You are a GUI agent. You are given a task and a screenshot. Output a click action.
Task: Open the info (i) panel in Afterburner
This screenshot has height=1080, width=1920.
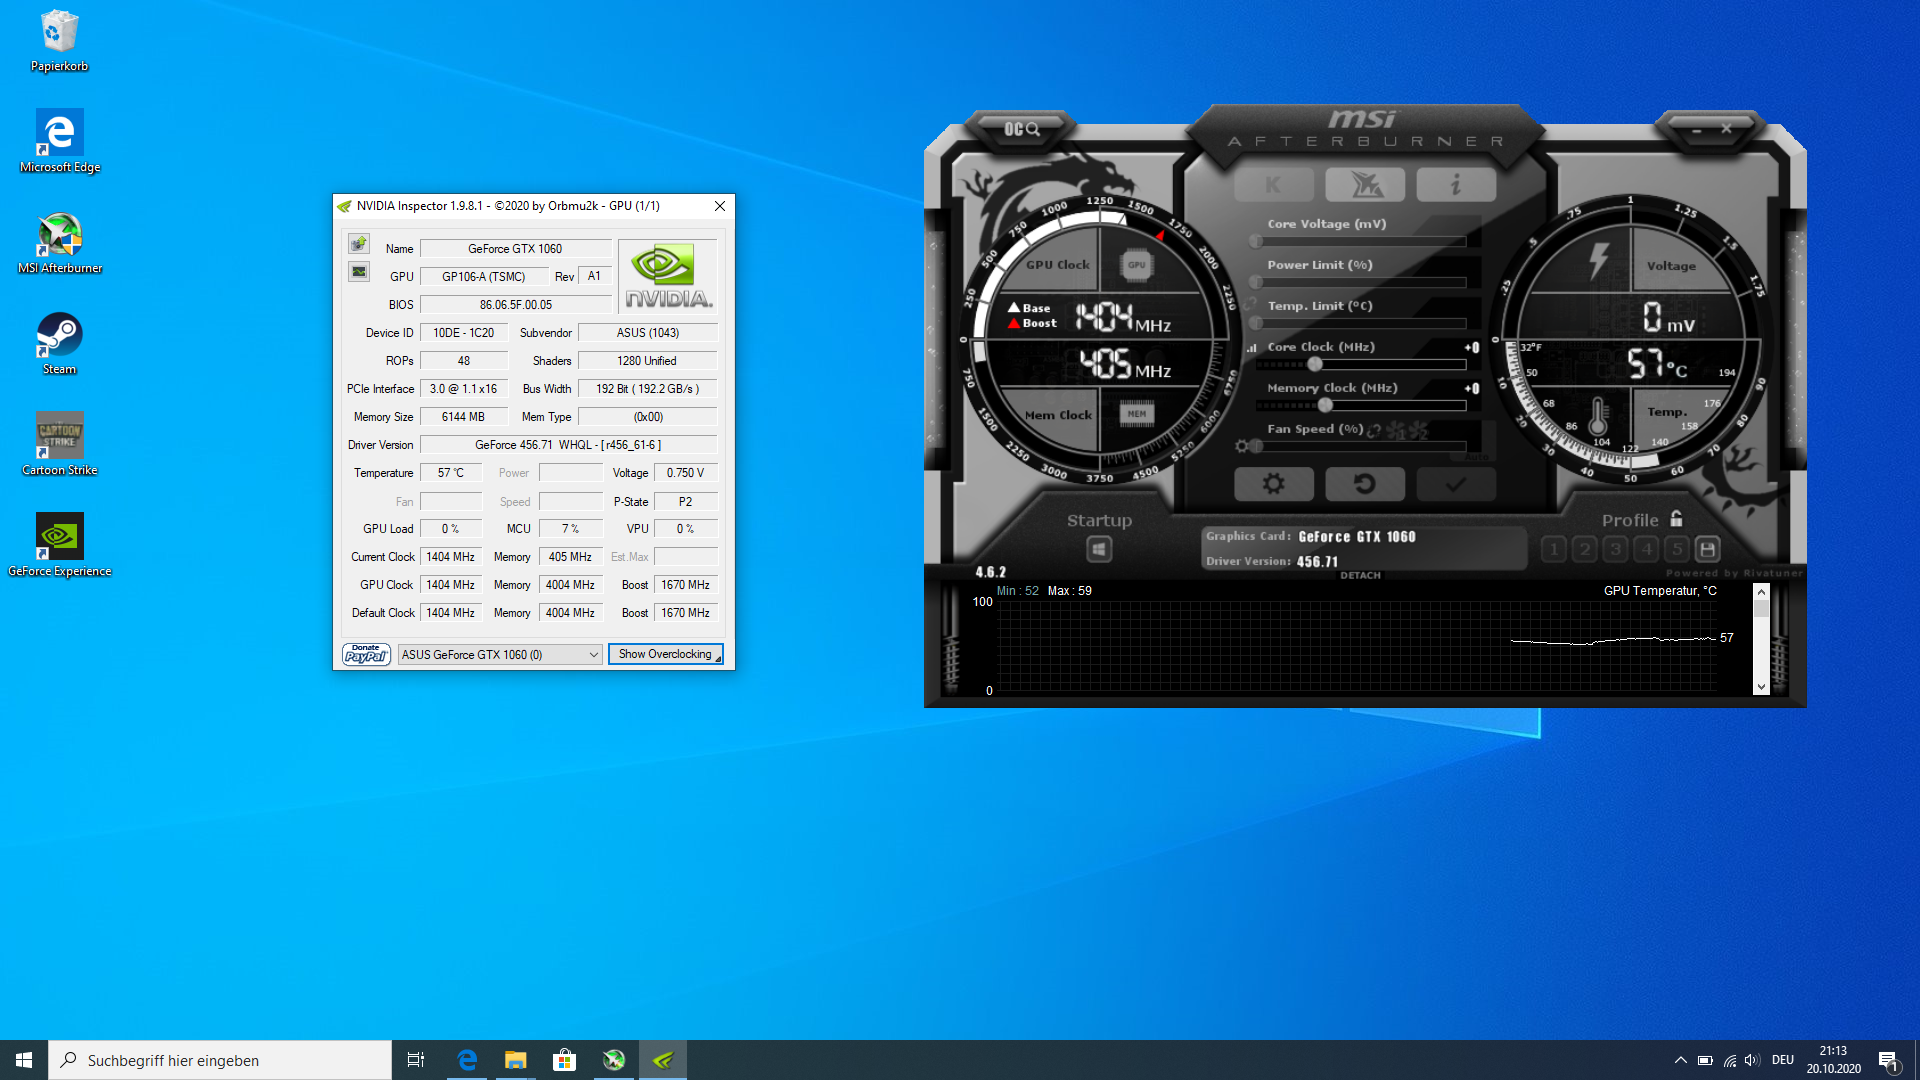coord(1456,185)
